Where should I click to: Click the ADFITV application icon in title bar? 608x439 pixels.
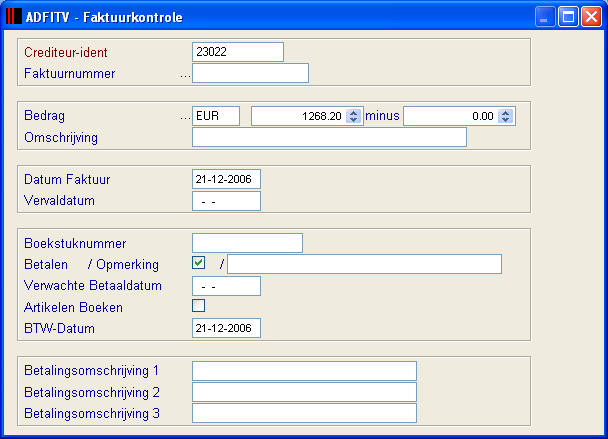(x=14, y=16)
